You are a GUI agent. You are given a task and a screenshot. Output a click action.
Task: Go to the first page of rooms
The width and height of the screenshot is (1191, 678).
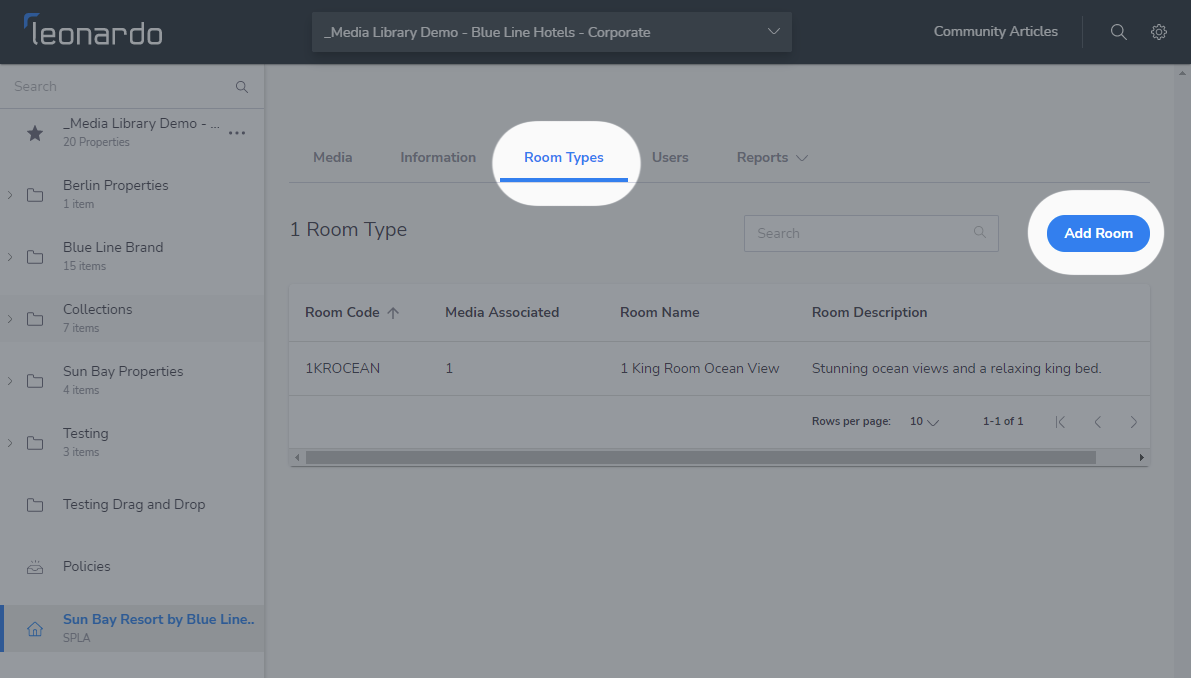point(1060,422)
